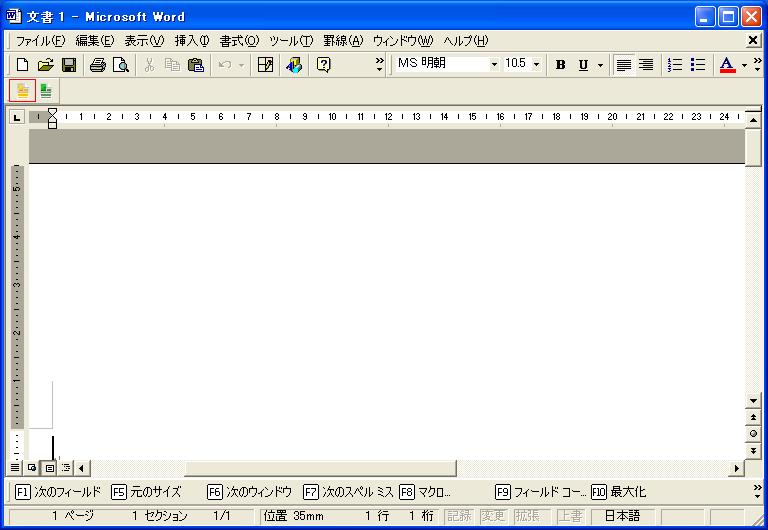Click the colorful drawing shapes icon
The image size is (768, 530).
(x=294, y=65)
